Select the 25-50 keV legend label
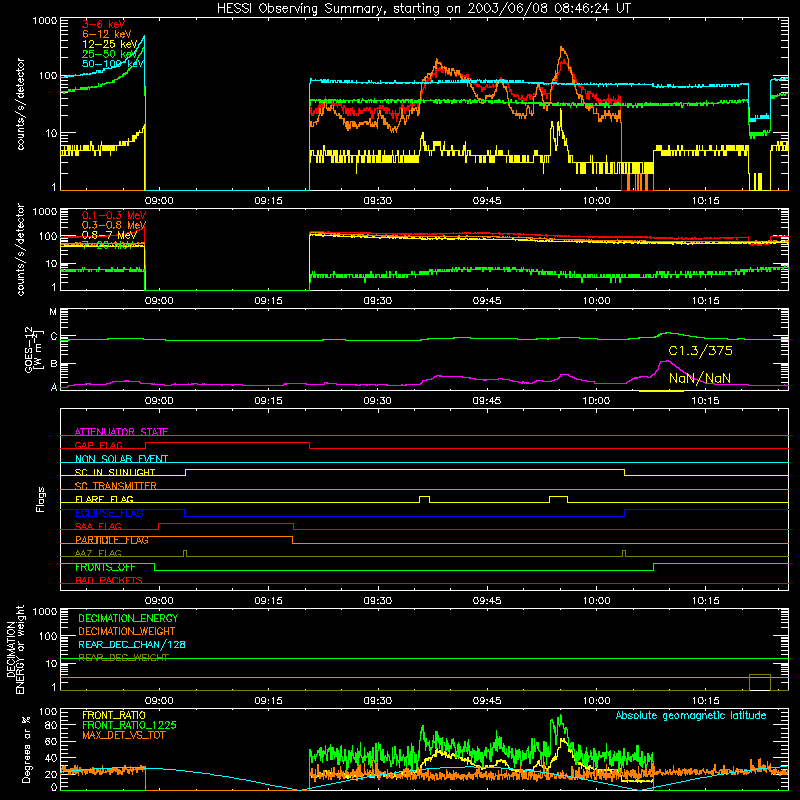The width and height of the screenshot is (800, 800). (x=110, y=54)
